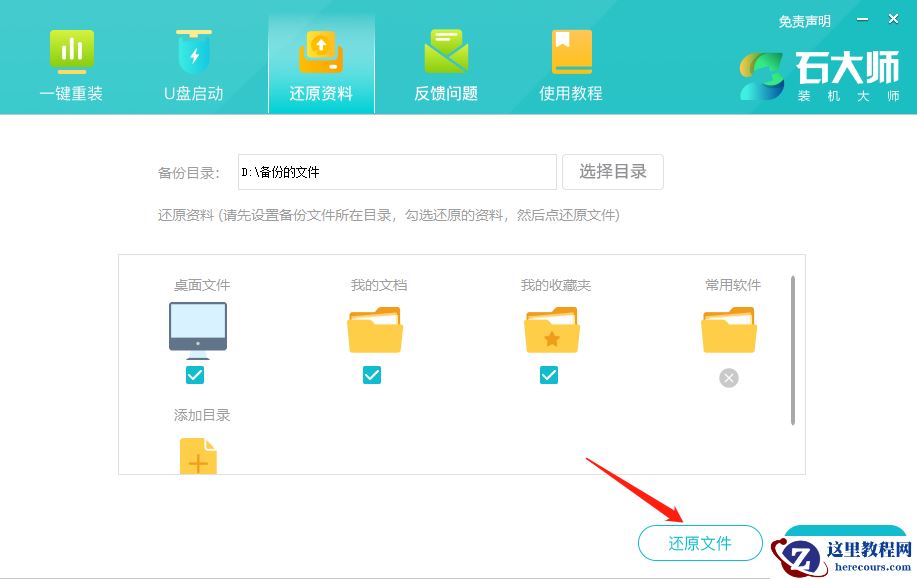Image resolution: width=917 pixels, height=579 pixels.
Task: Open the 我的文档 folder icon
Action: (x=374, y=332)
